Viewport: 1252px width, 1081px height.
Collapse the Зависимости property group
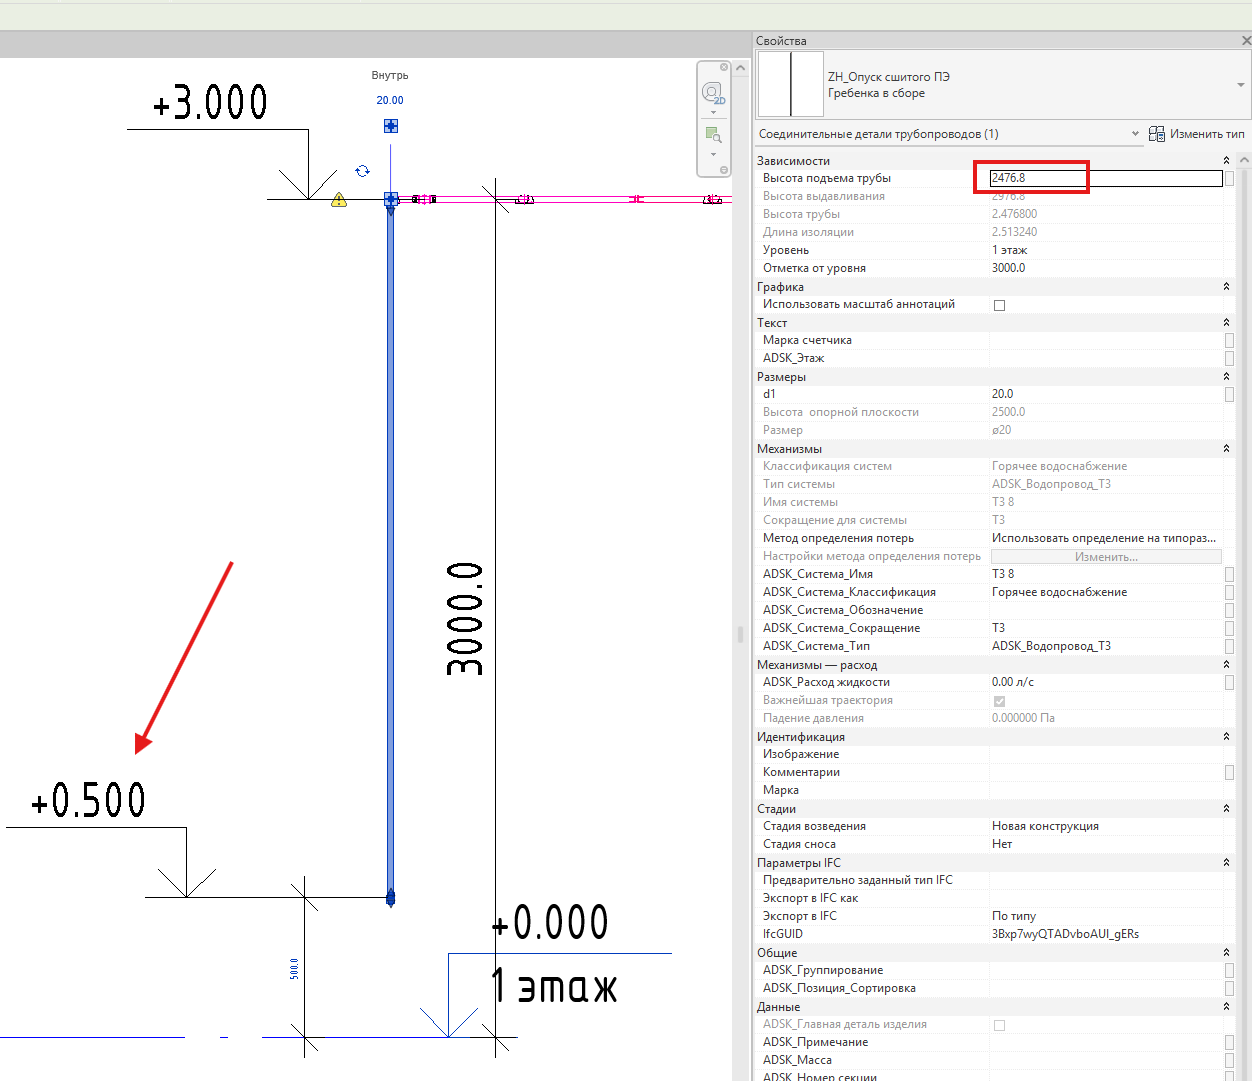(x=1226, y=161)
